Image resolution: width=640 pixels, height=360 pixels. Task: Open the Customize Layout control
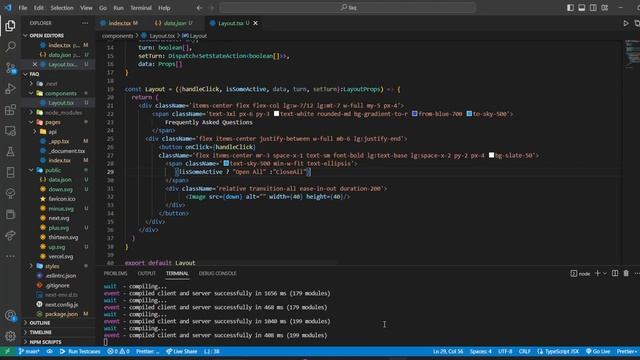[604, 8]
